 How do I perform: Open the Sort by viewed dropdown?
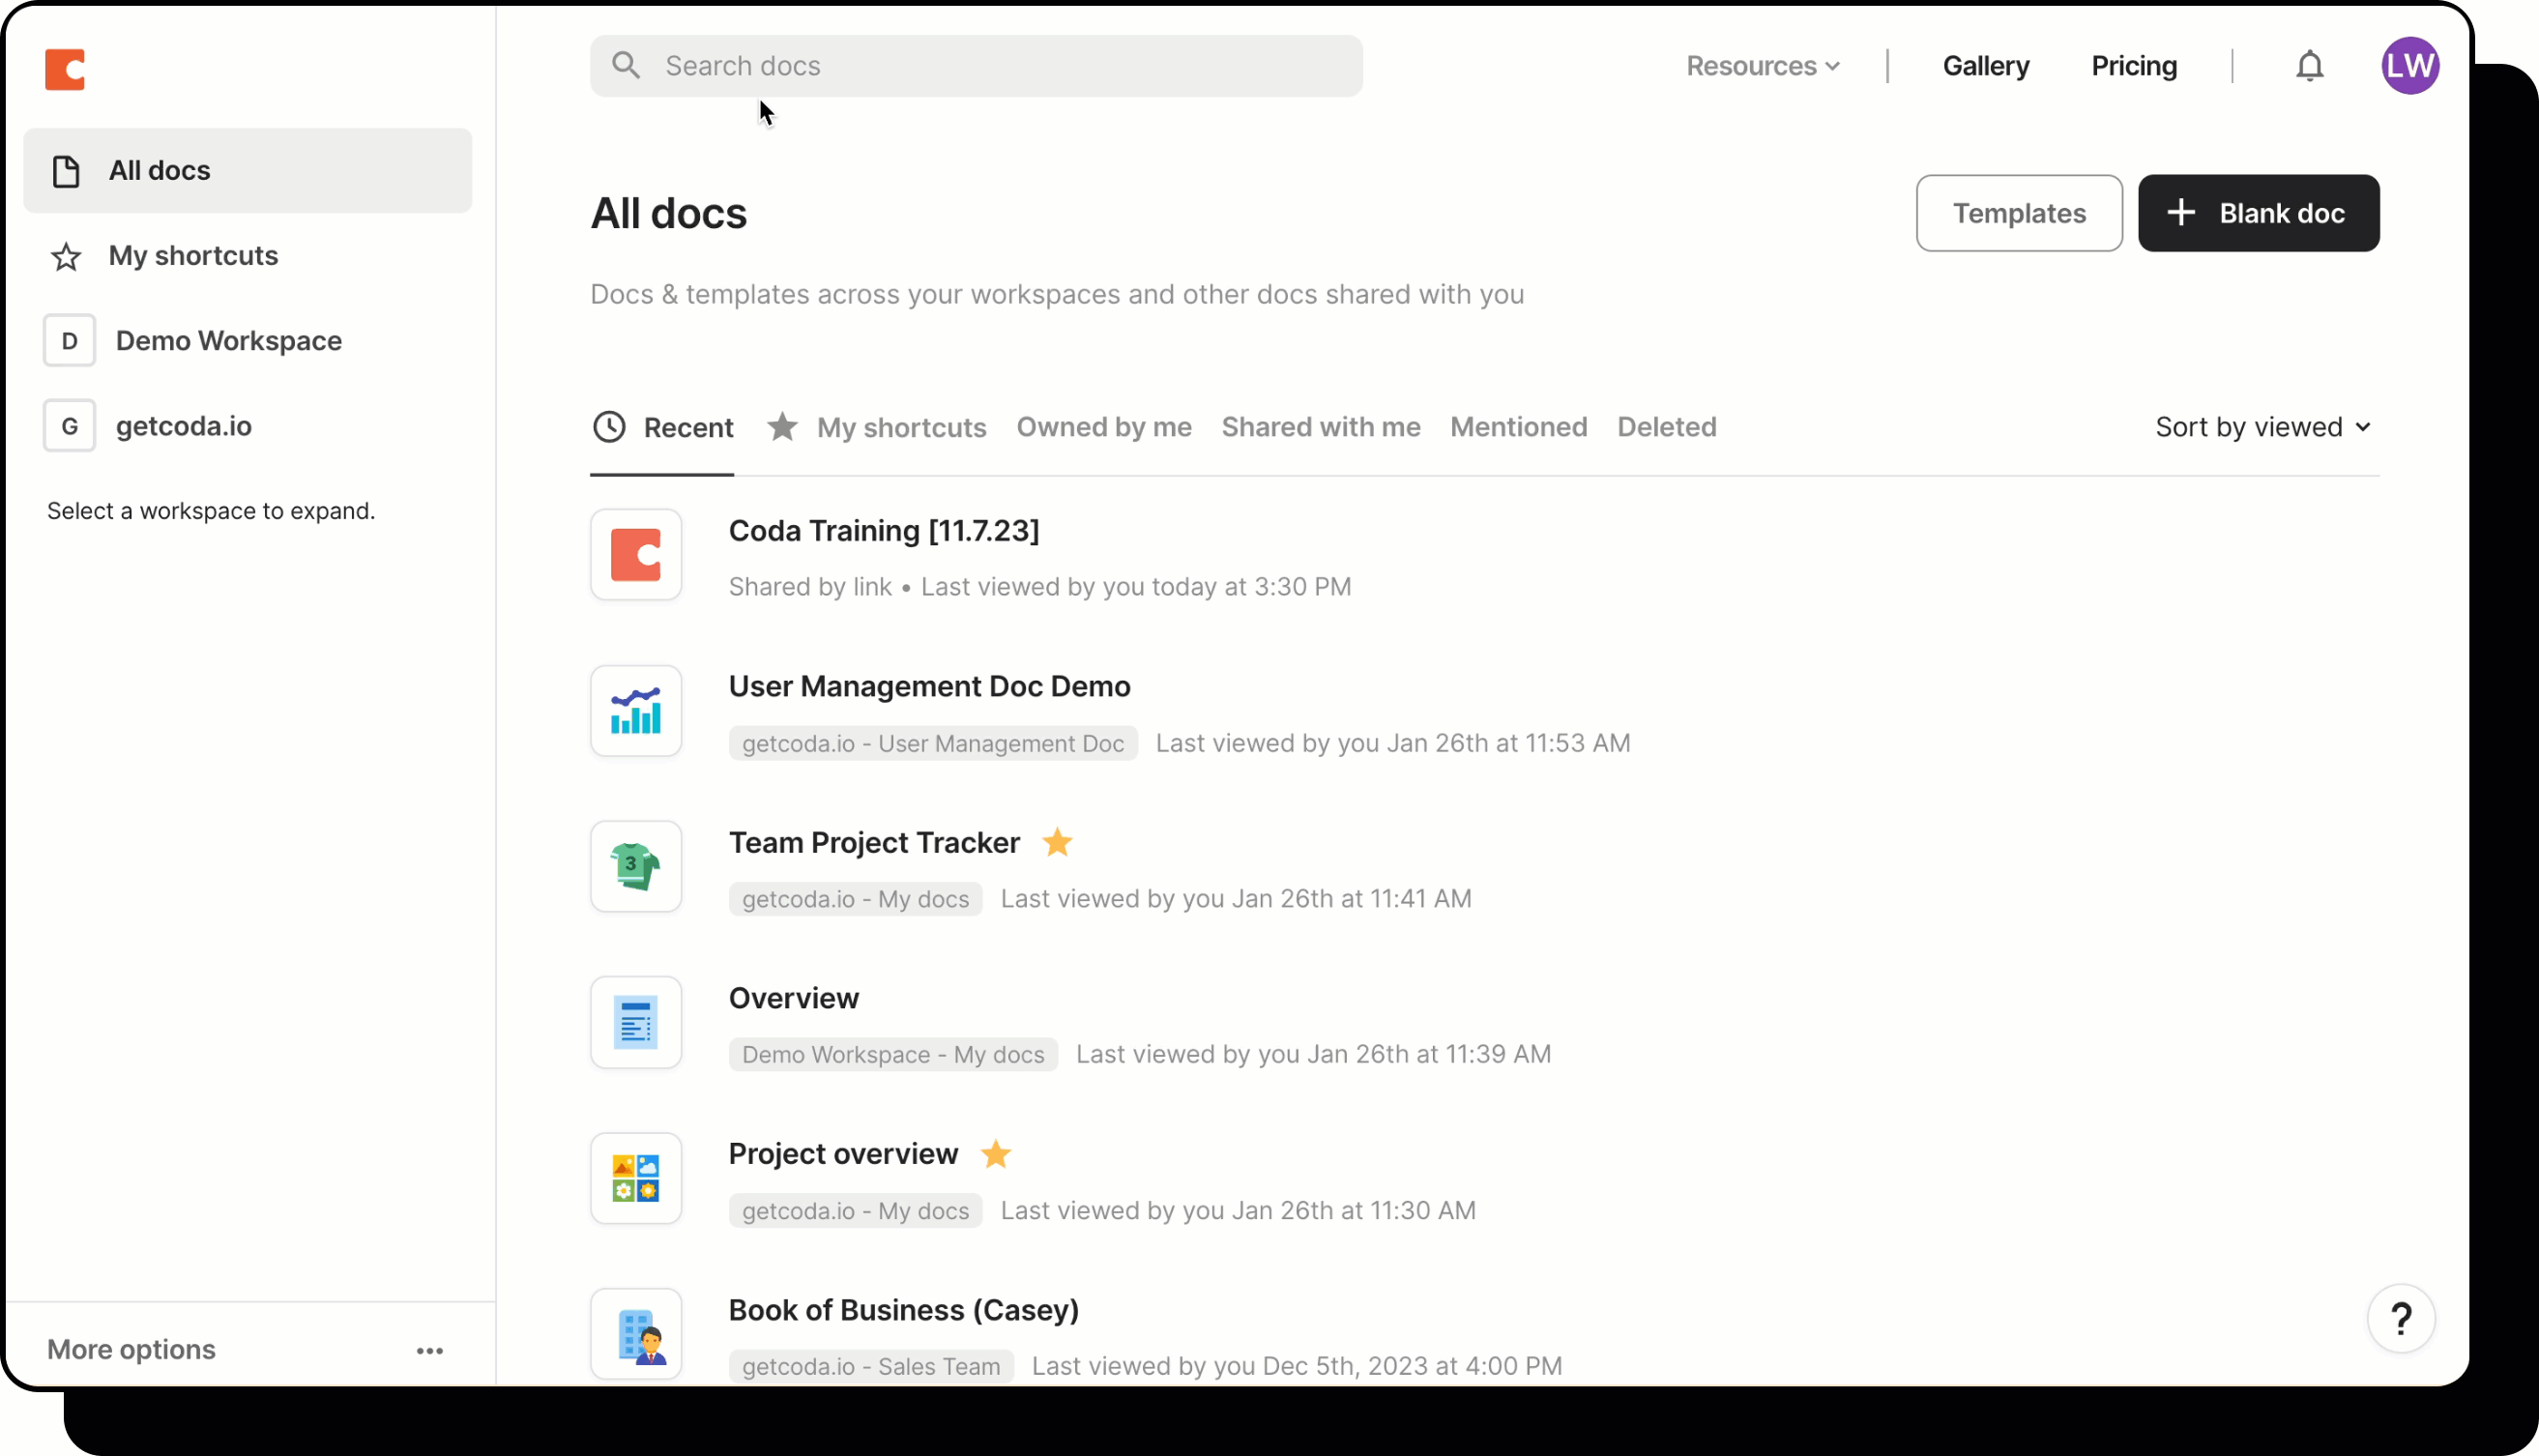pos(2262,427)
